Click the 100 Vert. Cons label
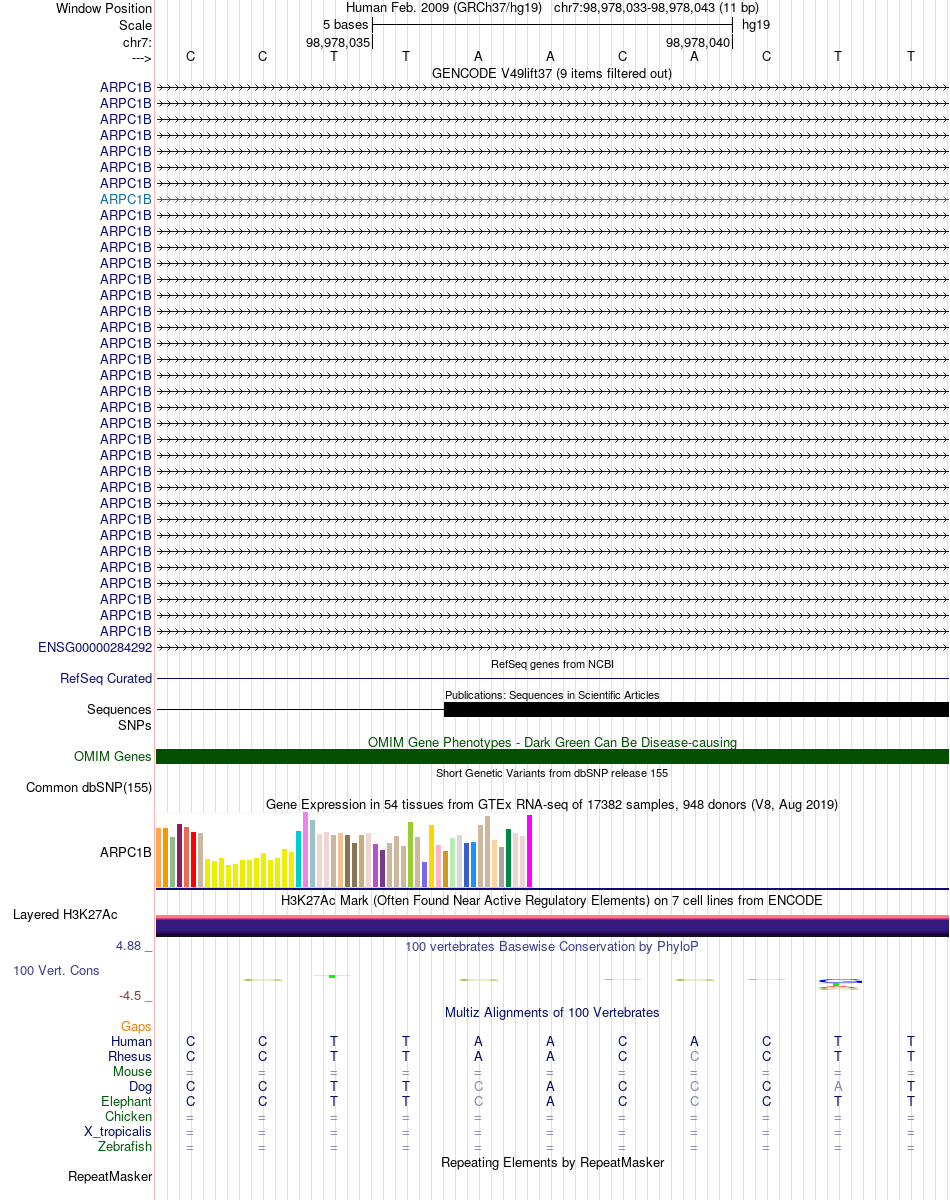Viewport: 950px width, 1200px height. tap(56, 970)
